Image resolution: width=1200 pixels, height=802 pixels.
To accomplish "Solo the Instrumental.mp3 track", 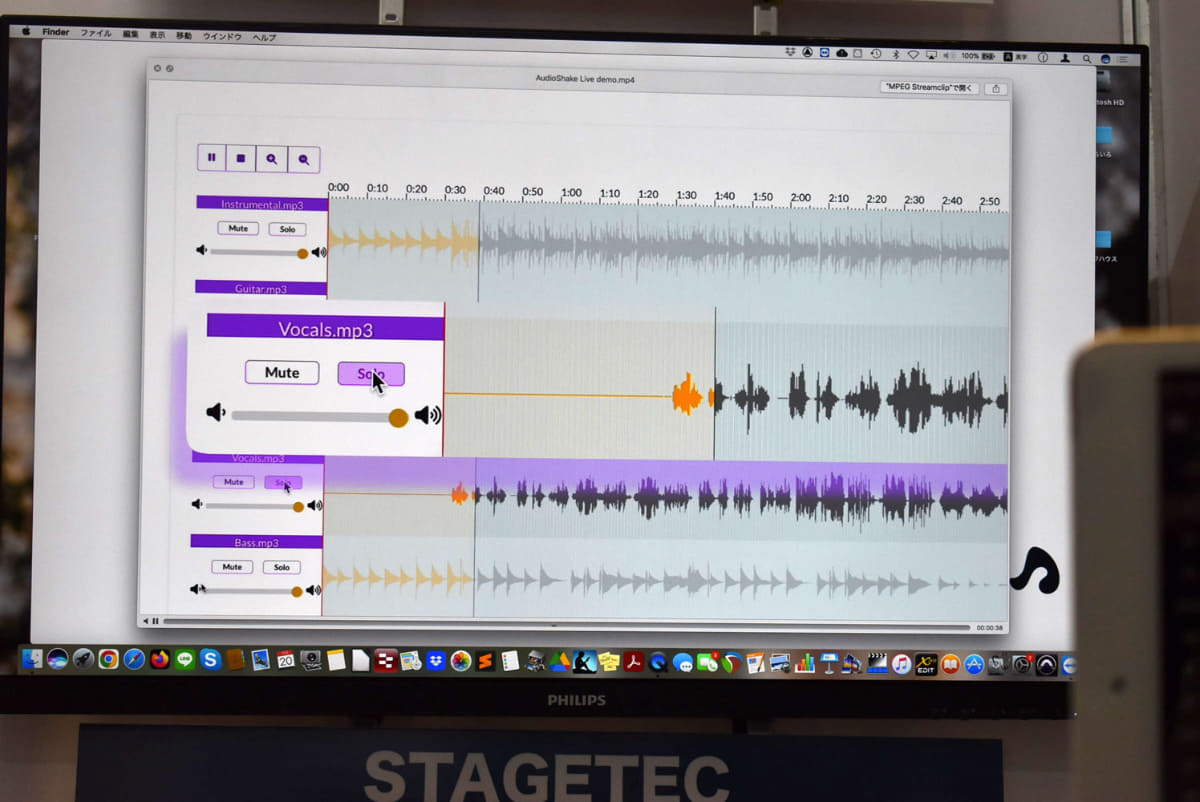I will pos(287,229).
